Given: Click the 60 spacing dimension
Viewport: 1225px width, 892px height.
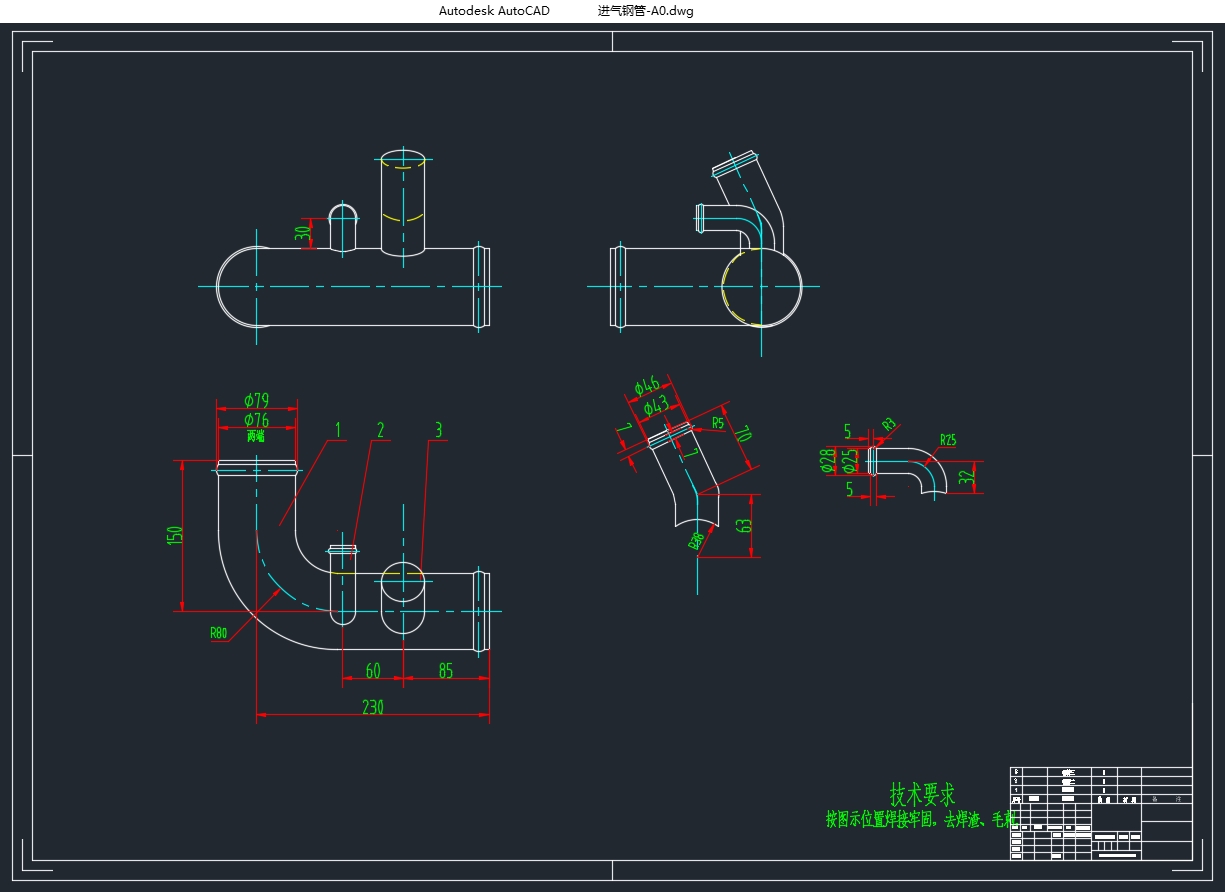Looking at the screenshot, I should 372,670.
